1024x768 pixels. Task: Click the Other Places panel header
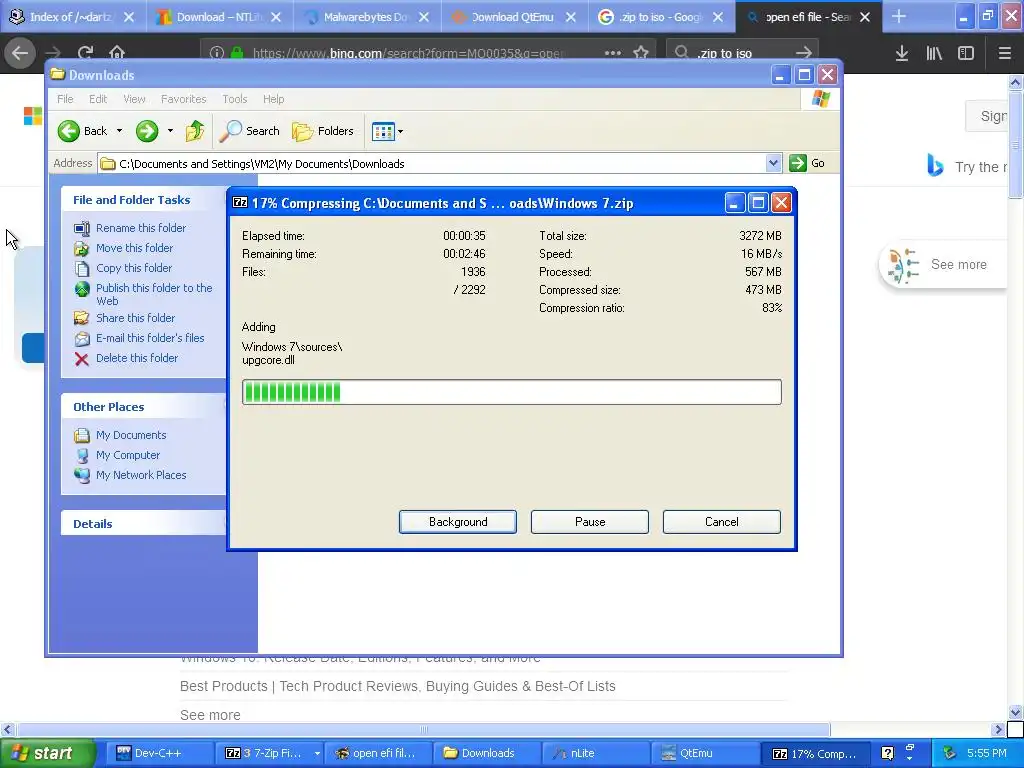click(x=143, y=407)
